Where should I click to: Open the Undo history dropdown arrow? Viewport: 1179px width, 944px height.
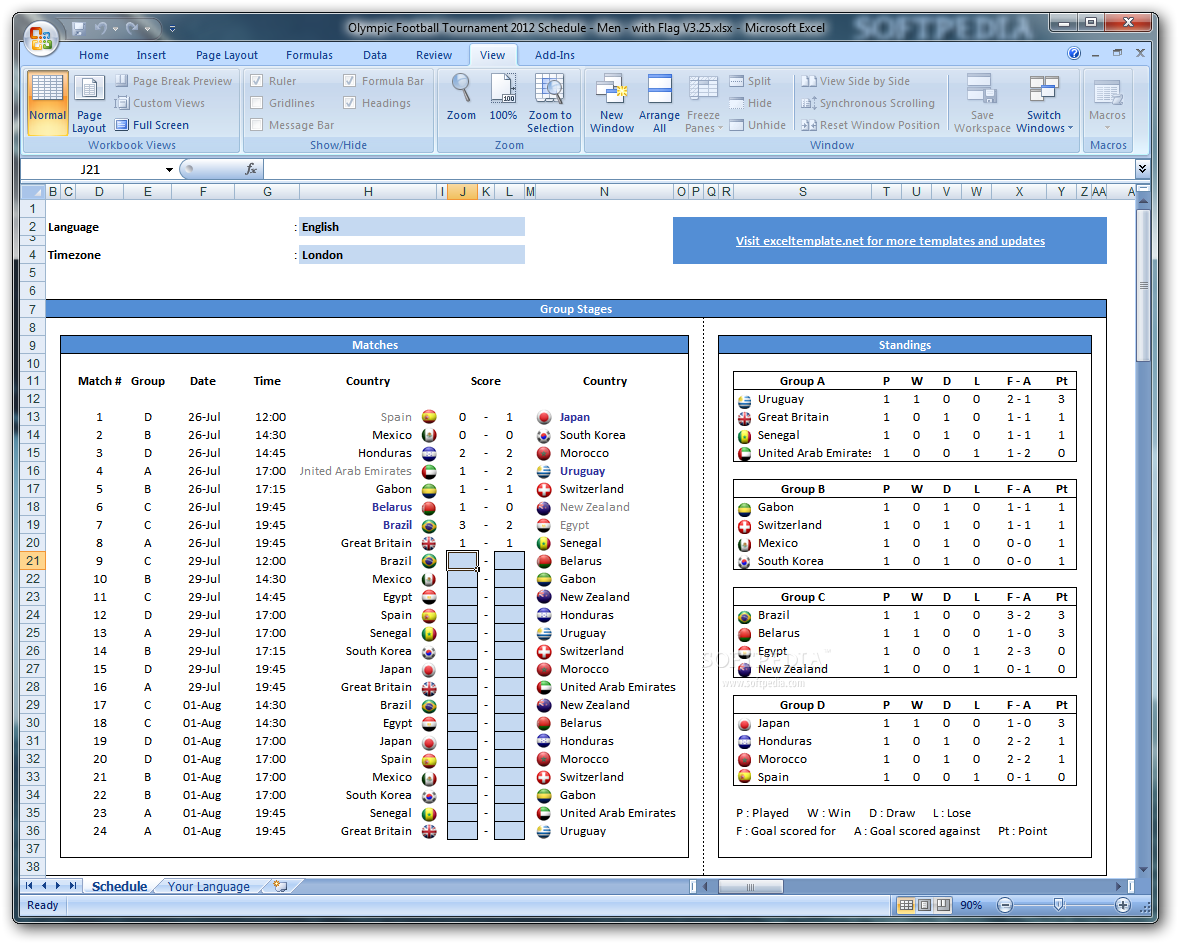point(115,29)
